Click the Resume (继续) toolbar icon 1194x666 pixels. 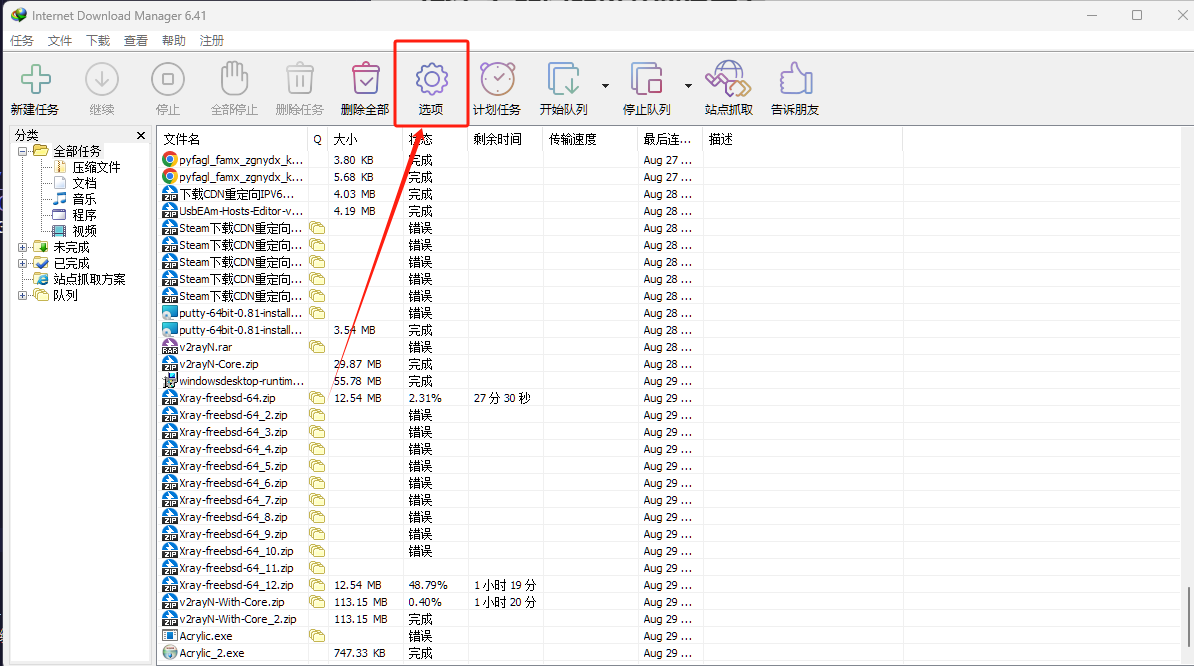[101, 79]
